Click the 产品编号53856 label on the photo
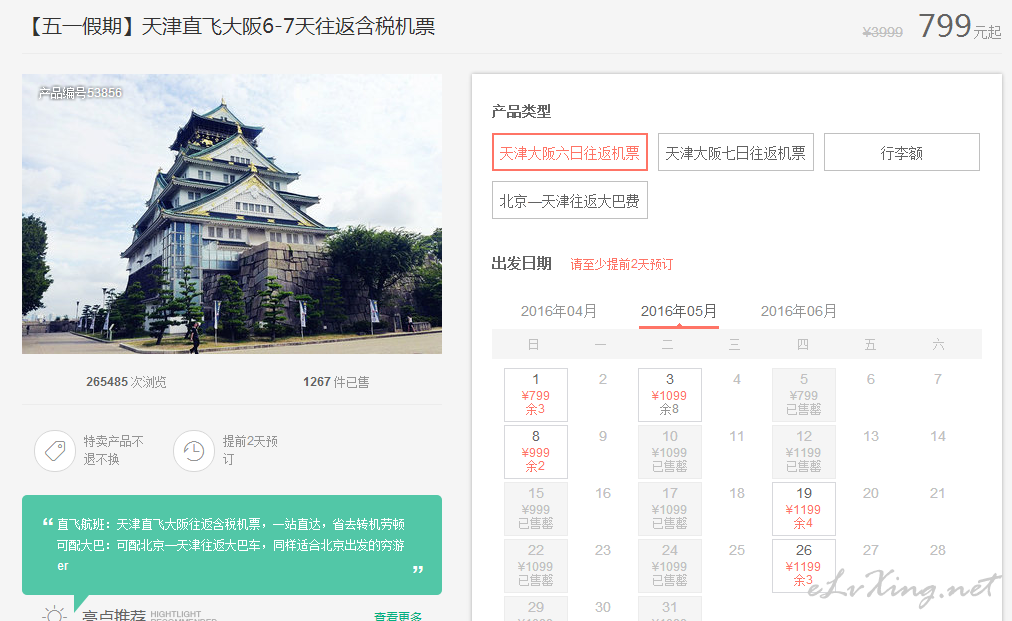Image resolution: width=1012 pixels, height=621 pixels. [x=80, y=92]
